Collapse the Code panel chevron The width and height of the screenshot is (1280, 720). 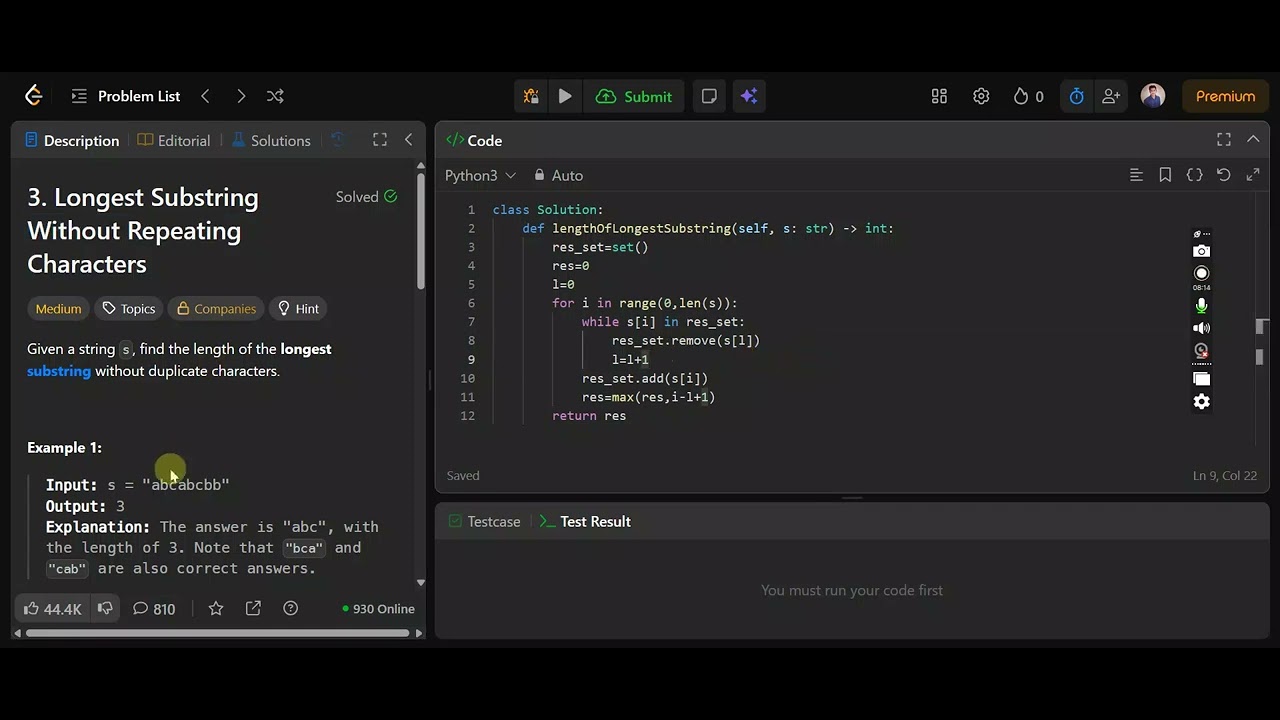[x=1253, y=140]
